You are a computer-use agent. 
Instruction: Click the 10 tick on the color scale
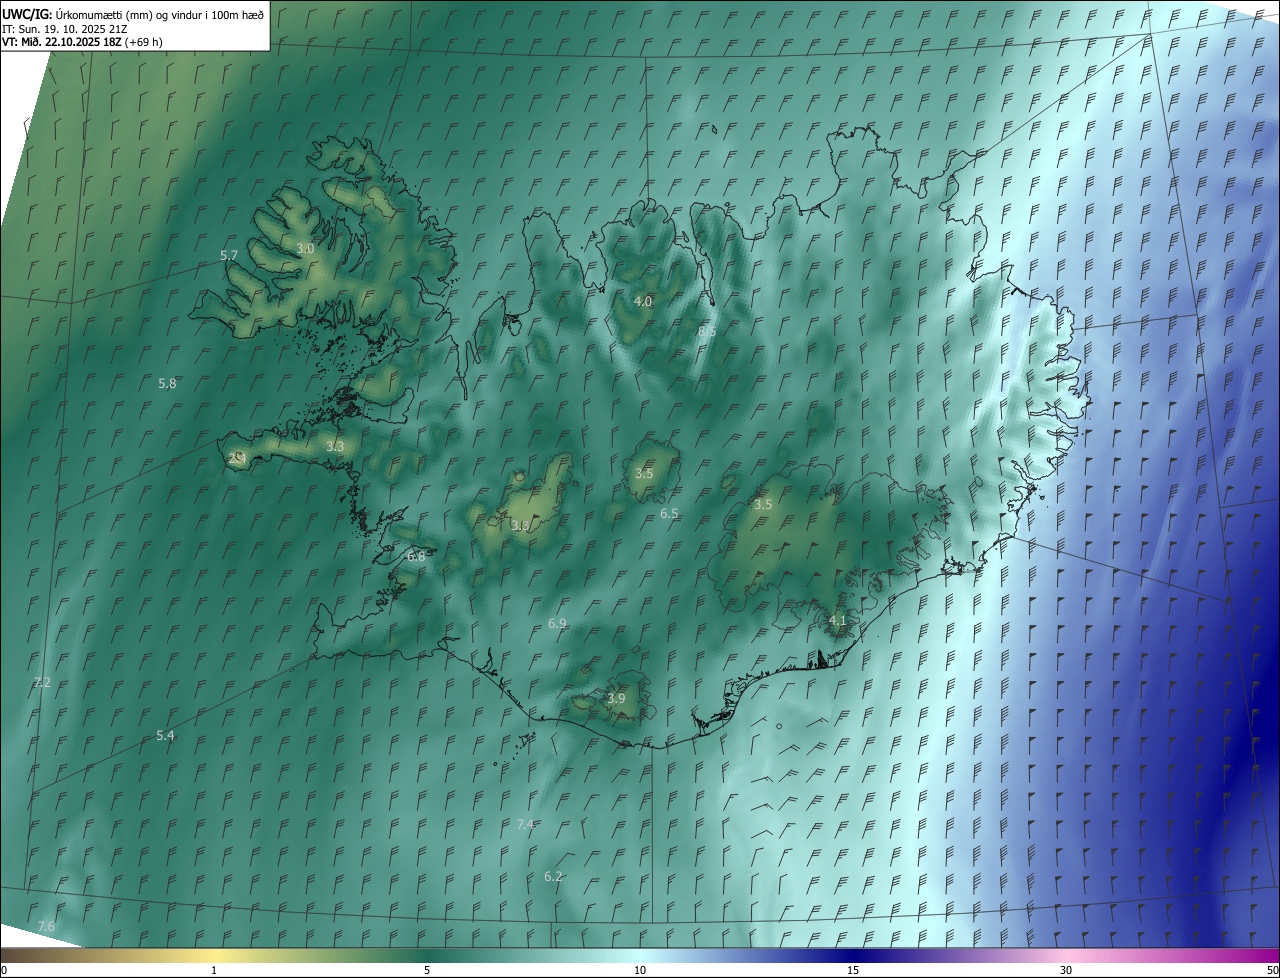(x=640, y=970)
